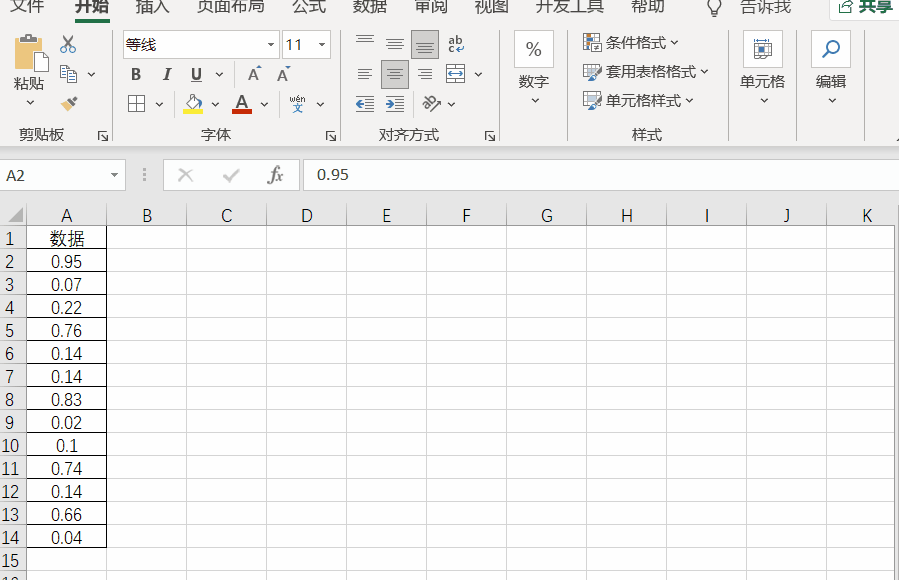Screen dimensions: 899x580
Task: Click the text orientation icon
Action: pyautogui.click(x=431, y=104)
